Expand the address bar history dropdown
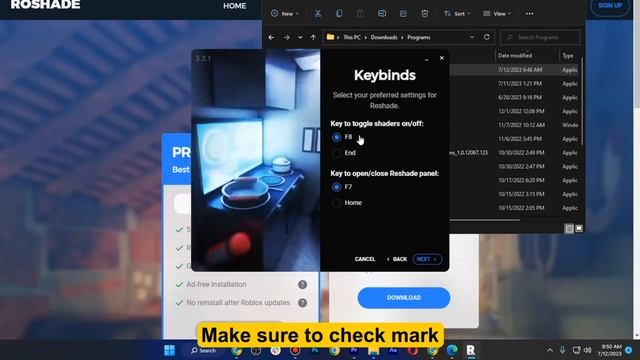The image size is (640, 360). (472, 37)
